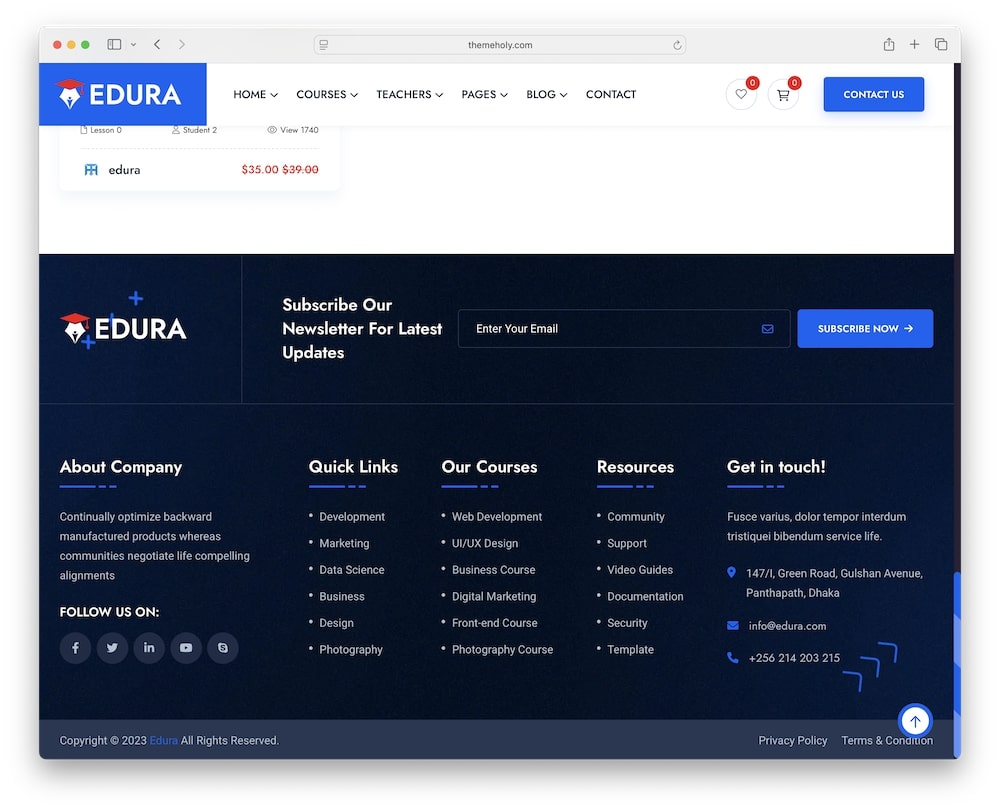Image resolution: width=1000 pixels, height=811 pixels.
Task: Click the Skype social icon
Action: 223,648
